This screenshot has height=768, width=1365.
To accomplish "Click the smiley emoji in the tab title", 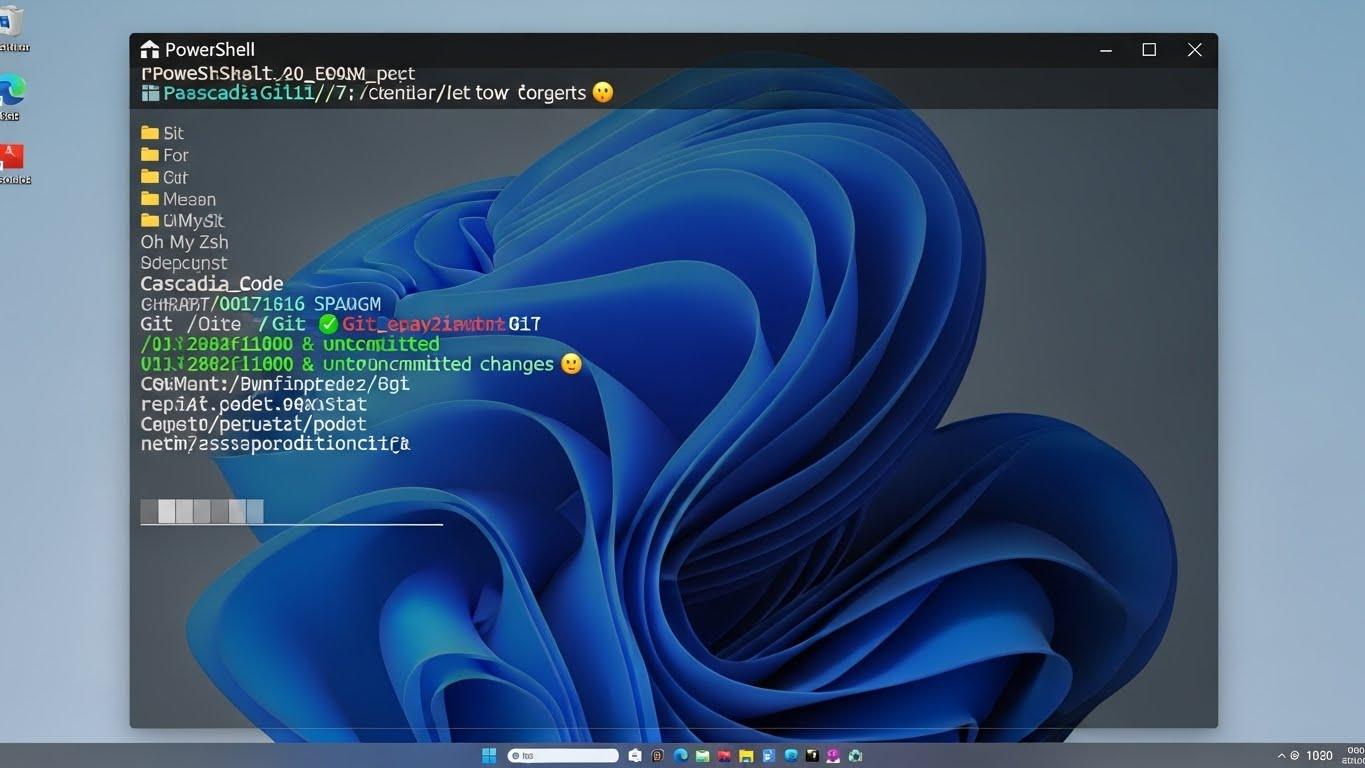I will 602,92.
